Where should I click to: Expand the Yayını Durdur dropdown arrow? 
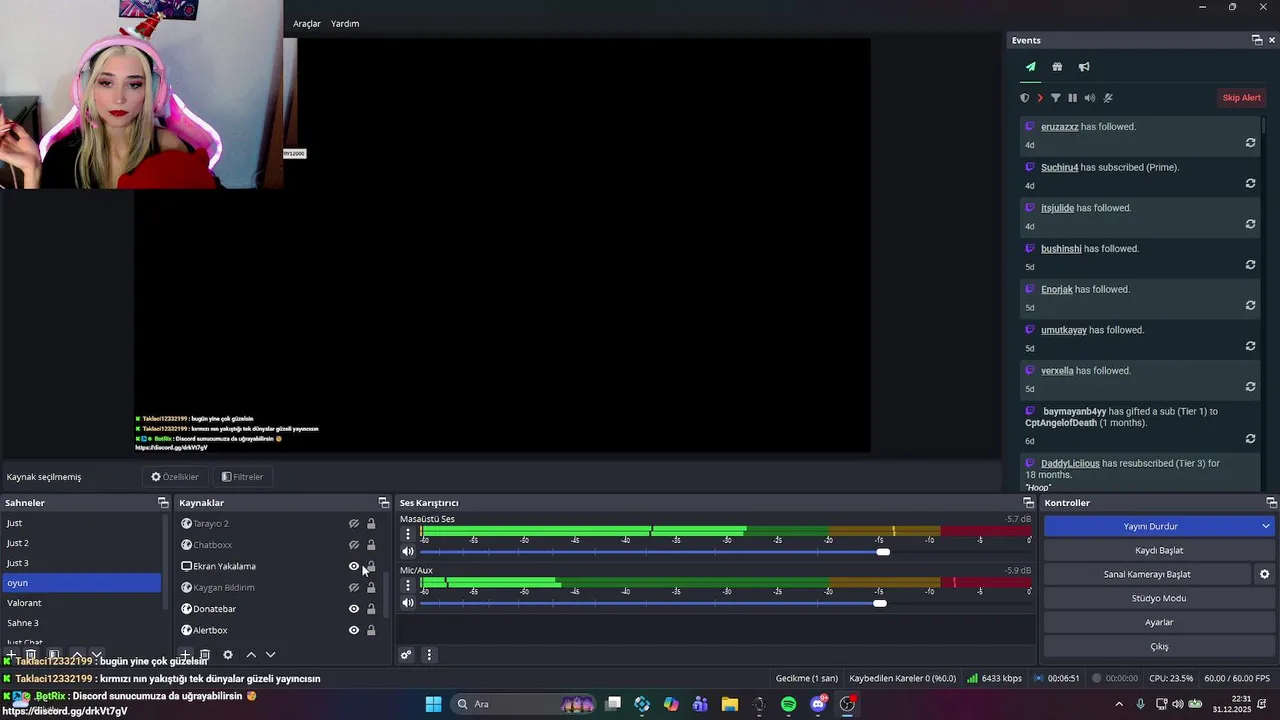pos(1266,526)
